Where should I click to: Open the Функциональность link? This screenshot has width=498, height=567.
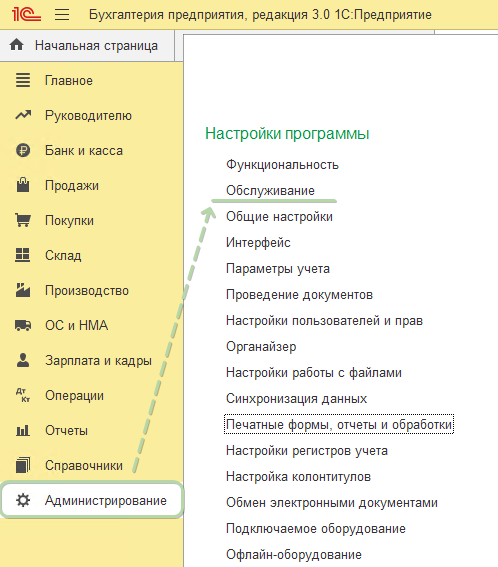282,165
